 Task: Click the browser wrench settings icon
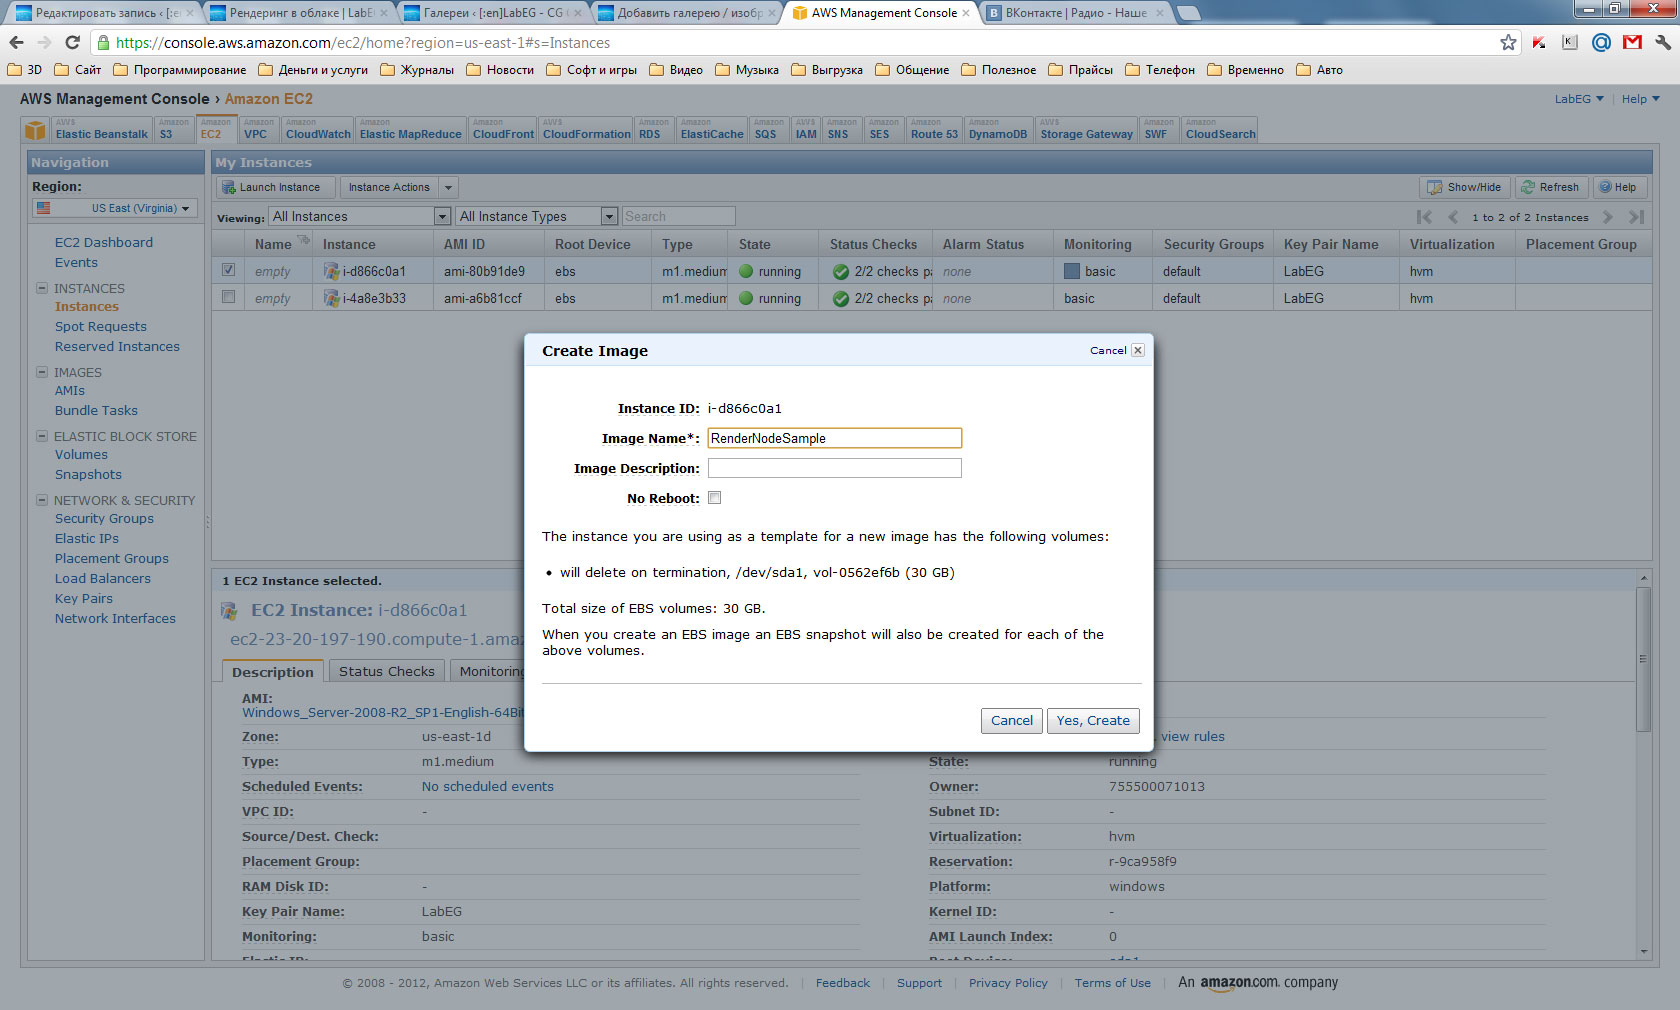(1662, 42)
